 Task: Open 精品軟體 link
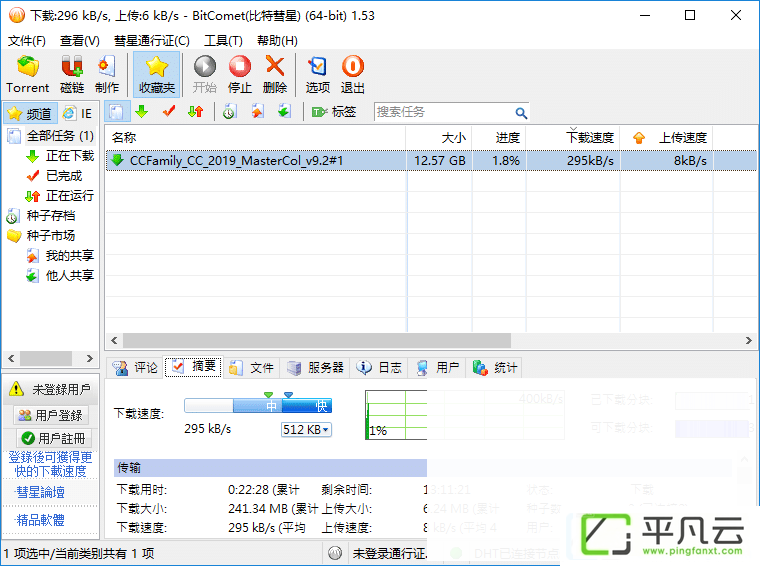pos(41,520)
